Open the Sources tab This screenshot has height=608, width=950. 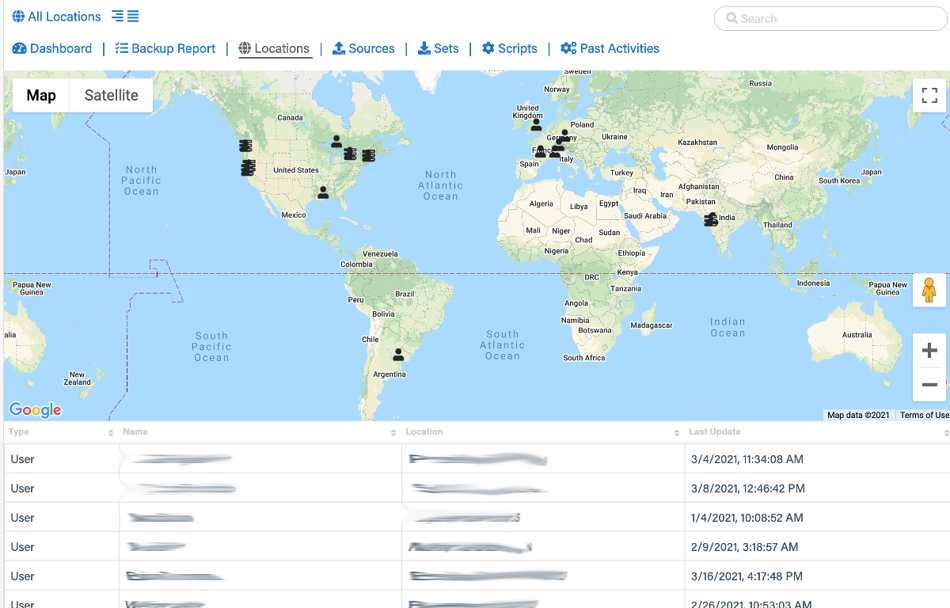(x=364, y=48)
